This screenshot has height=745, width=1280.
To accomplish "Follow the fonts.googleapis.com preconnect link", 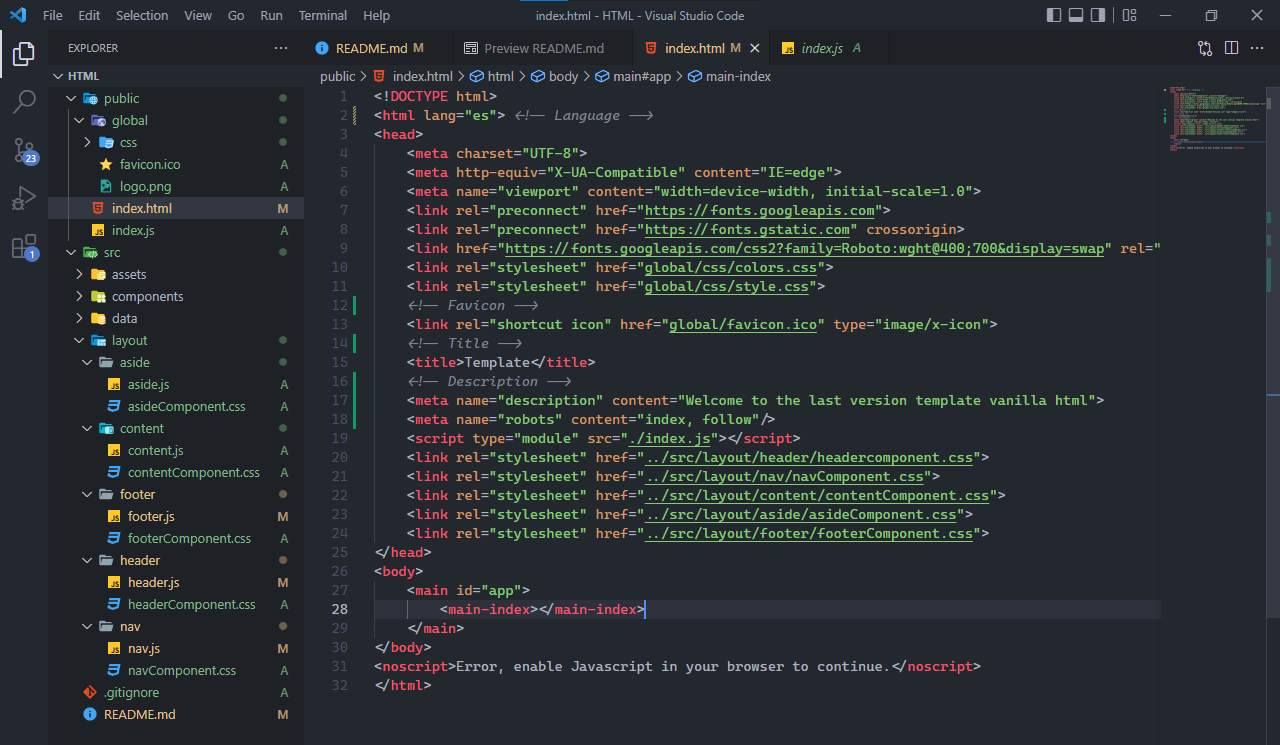I will click(x=760, y=210).
